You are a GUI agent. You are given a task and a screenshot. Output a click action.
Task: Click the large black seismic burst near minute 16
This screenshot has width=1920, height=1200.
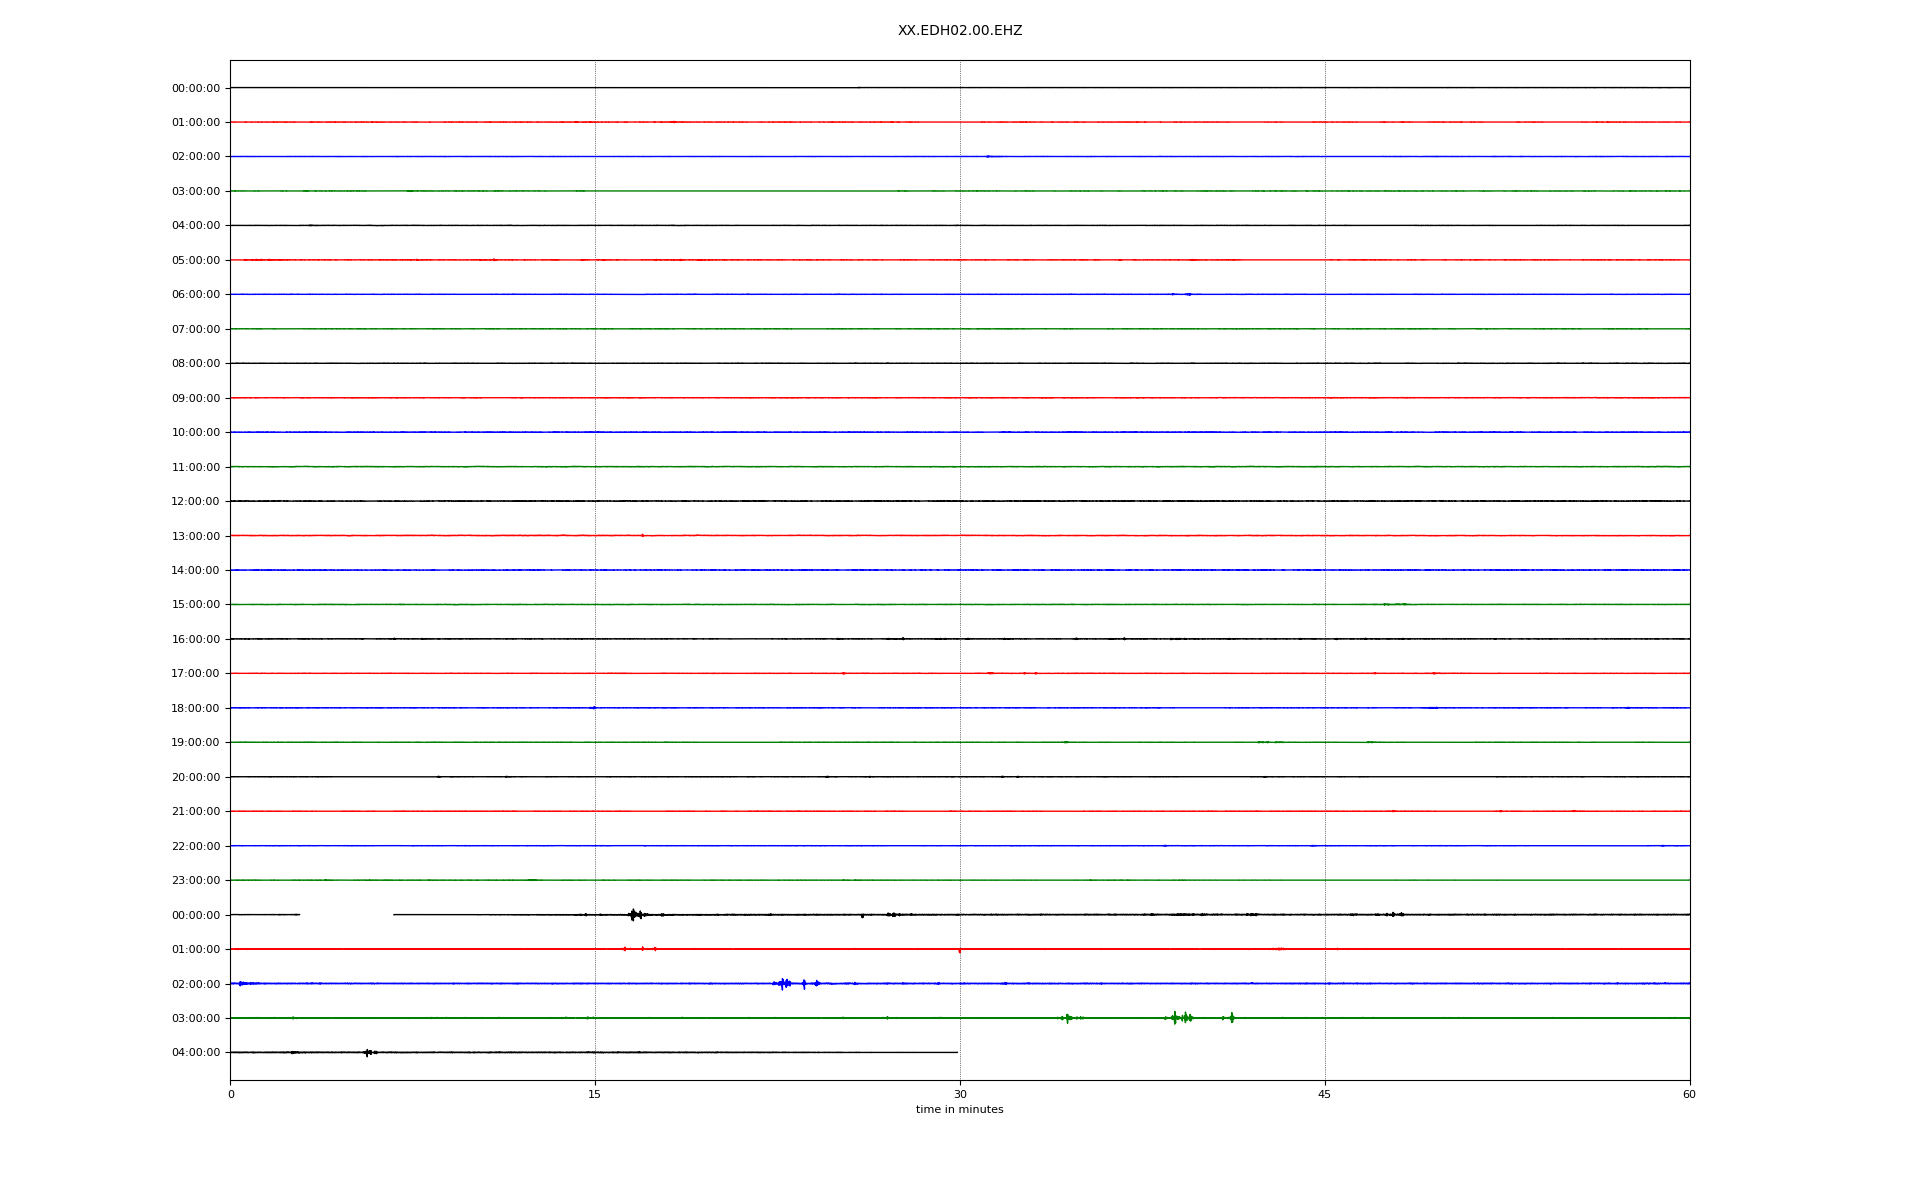[633, 915]
